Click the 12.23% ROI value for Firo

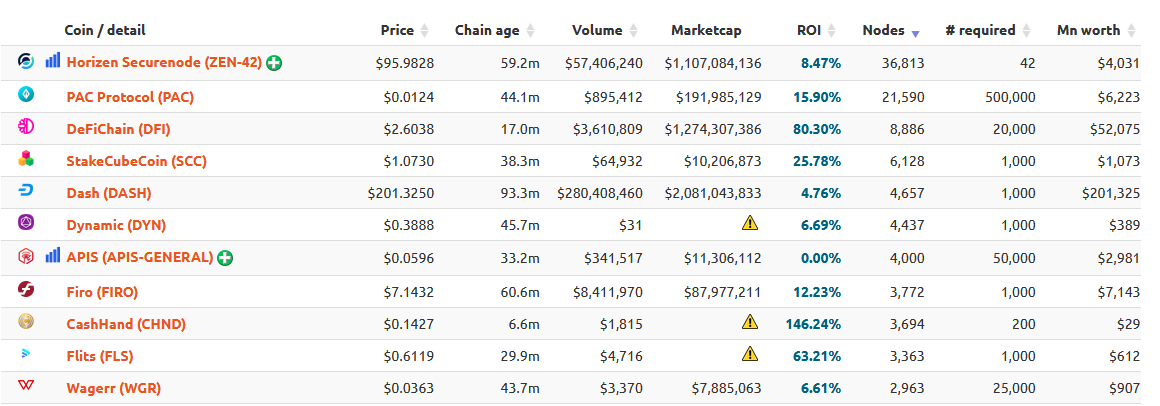tap(817, 292)
